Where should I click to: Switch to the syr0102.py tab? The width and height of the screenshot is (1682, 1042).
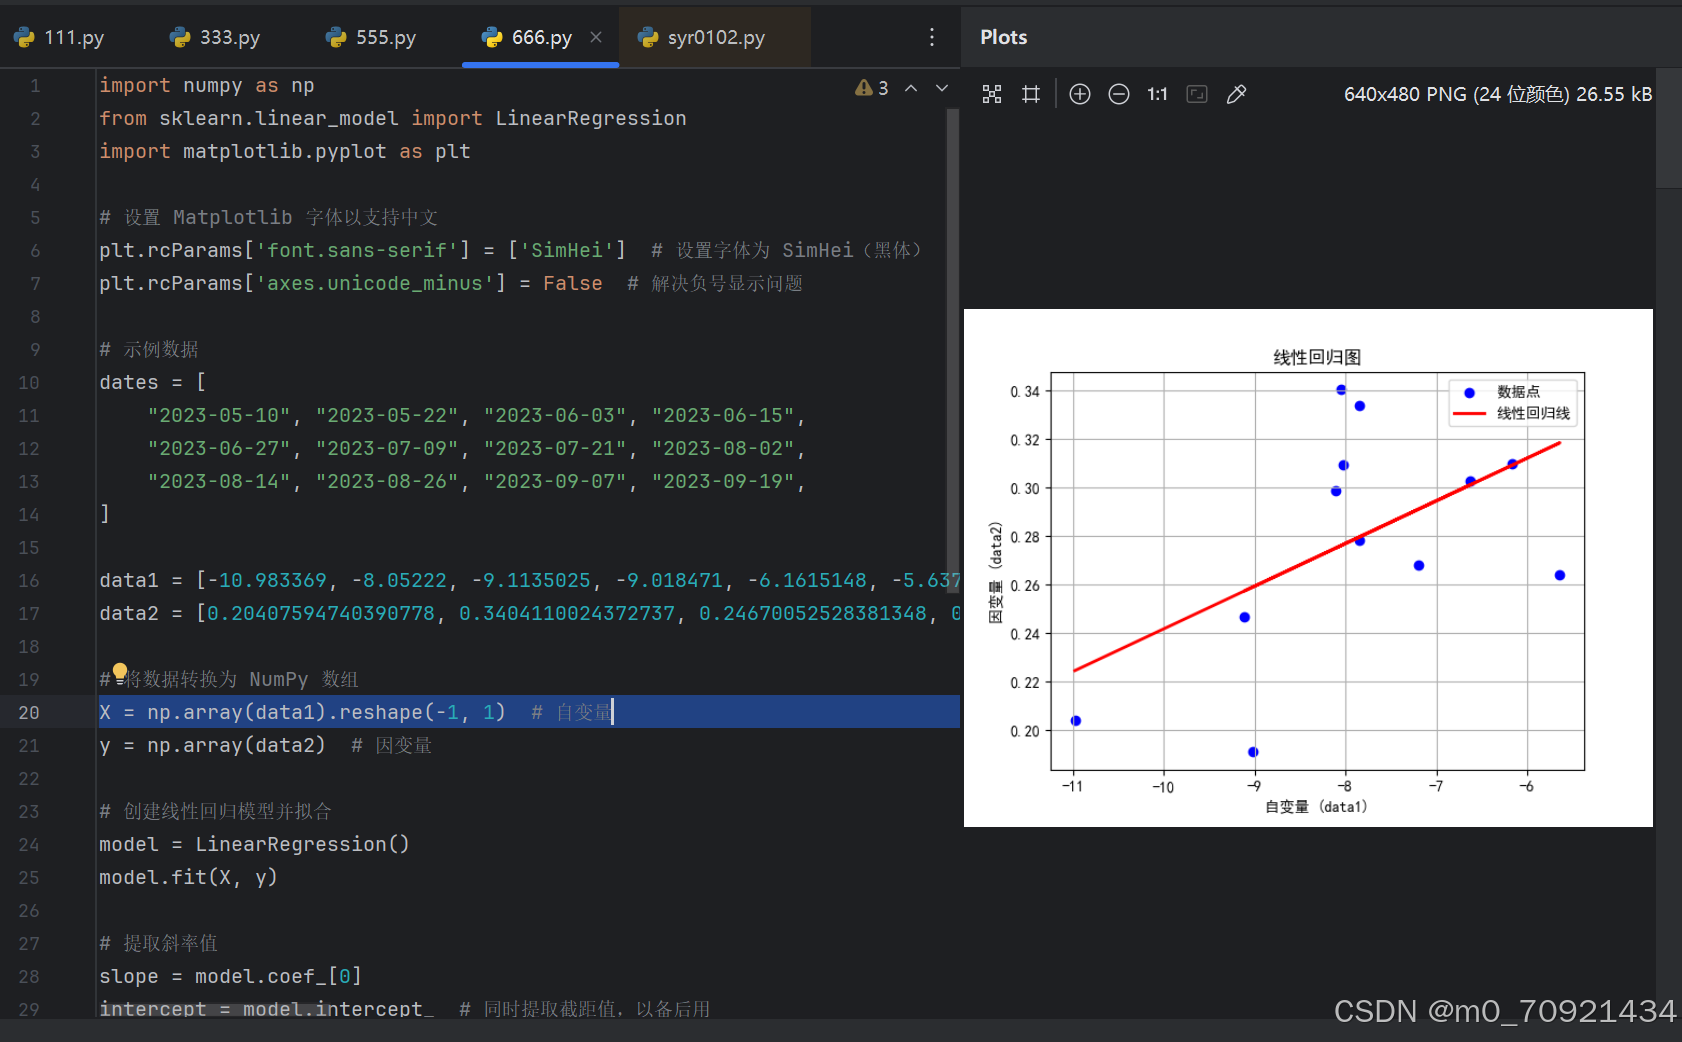coord(714,36)
